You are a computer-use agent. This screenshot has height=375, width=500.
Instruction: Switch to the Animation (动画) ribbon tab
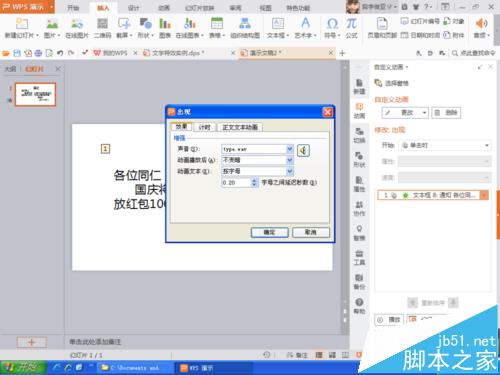[164, 8]
